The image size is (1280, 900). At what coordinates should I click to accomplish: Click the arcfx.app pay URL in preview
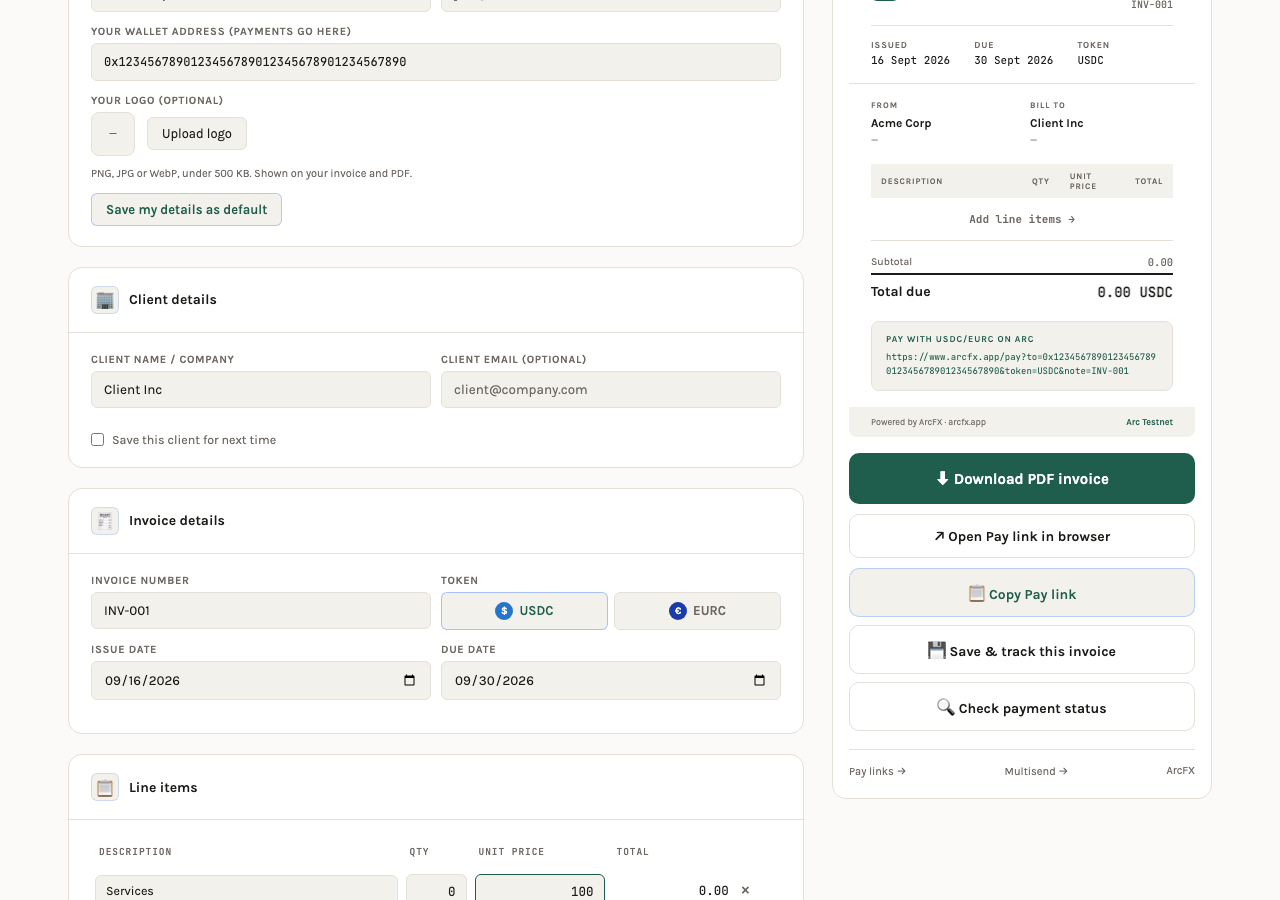[1021, 364]
